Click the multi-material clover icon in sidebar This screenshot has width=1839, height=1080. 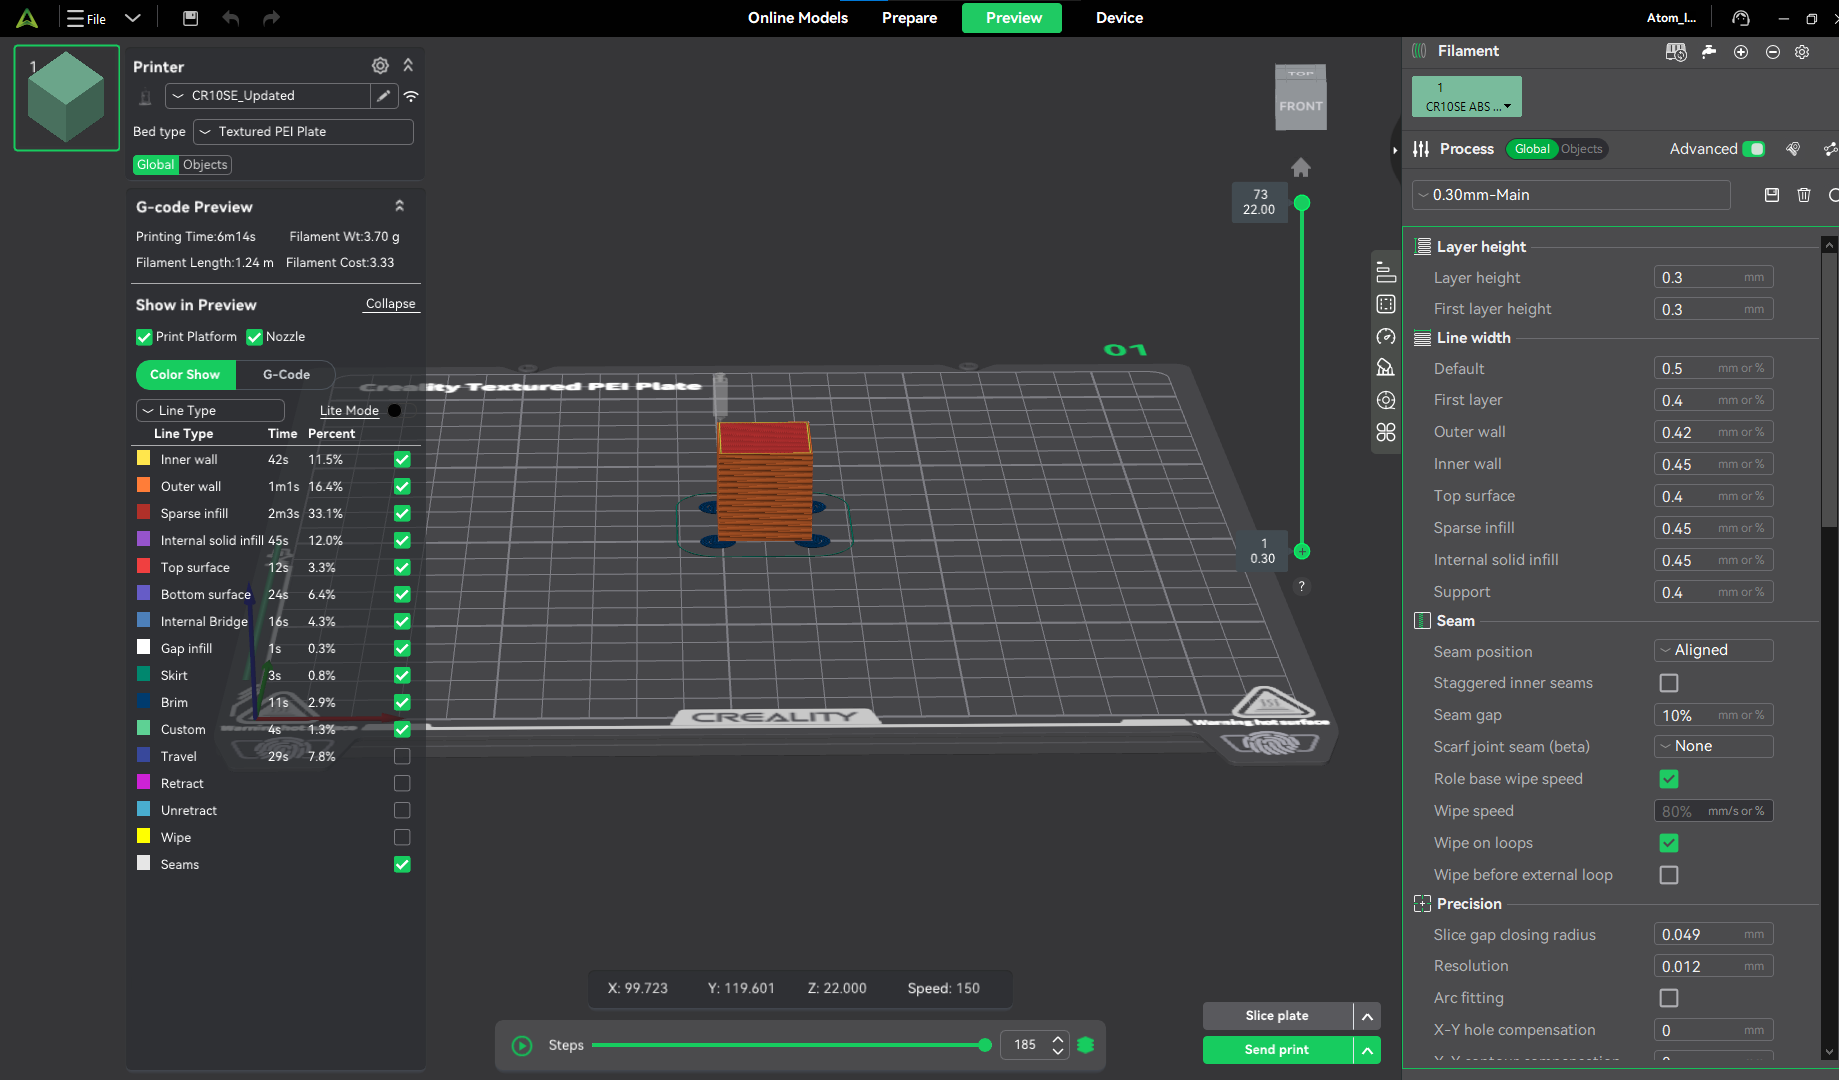pos(1386,432)
